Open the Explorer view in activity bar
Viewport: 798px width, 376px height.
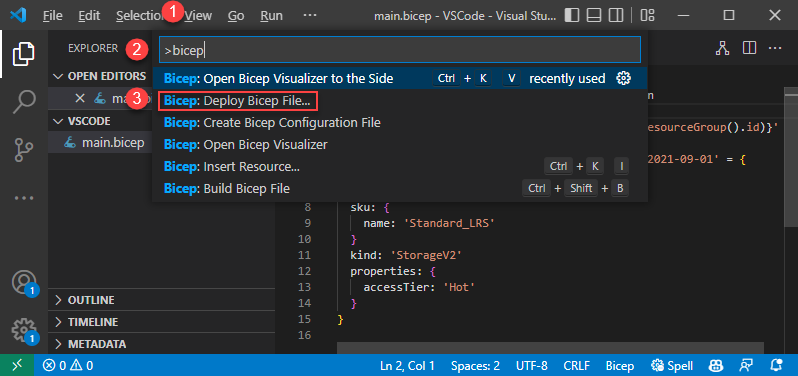click(23, 54)
